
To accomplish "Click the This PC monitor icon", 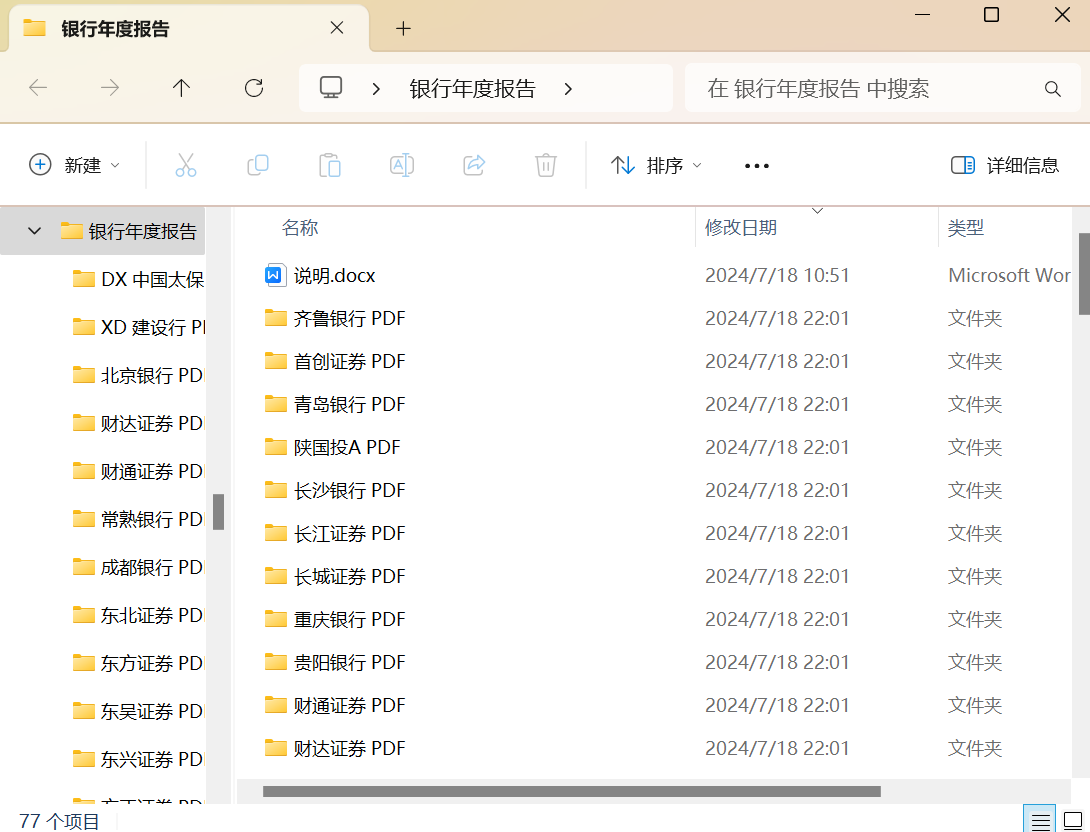I will (331, 88).
